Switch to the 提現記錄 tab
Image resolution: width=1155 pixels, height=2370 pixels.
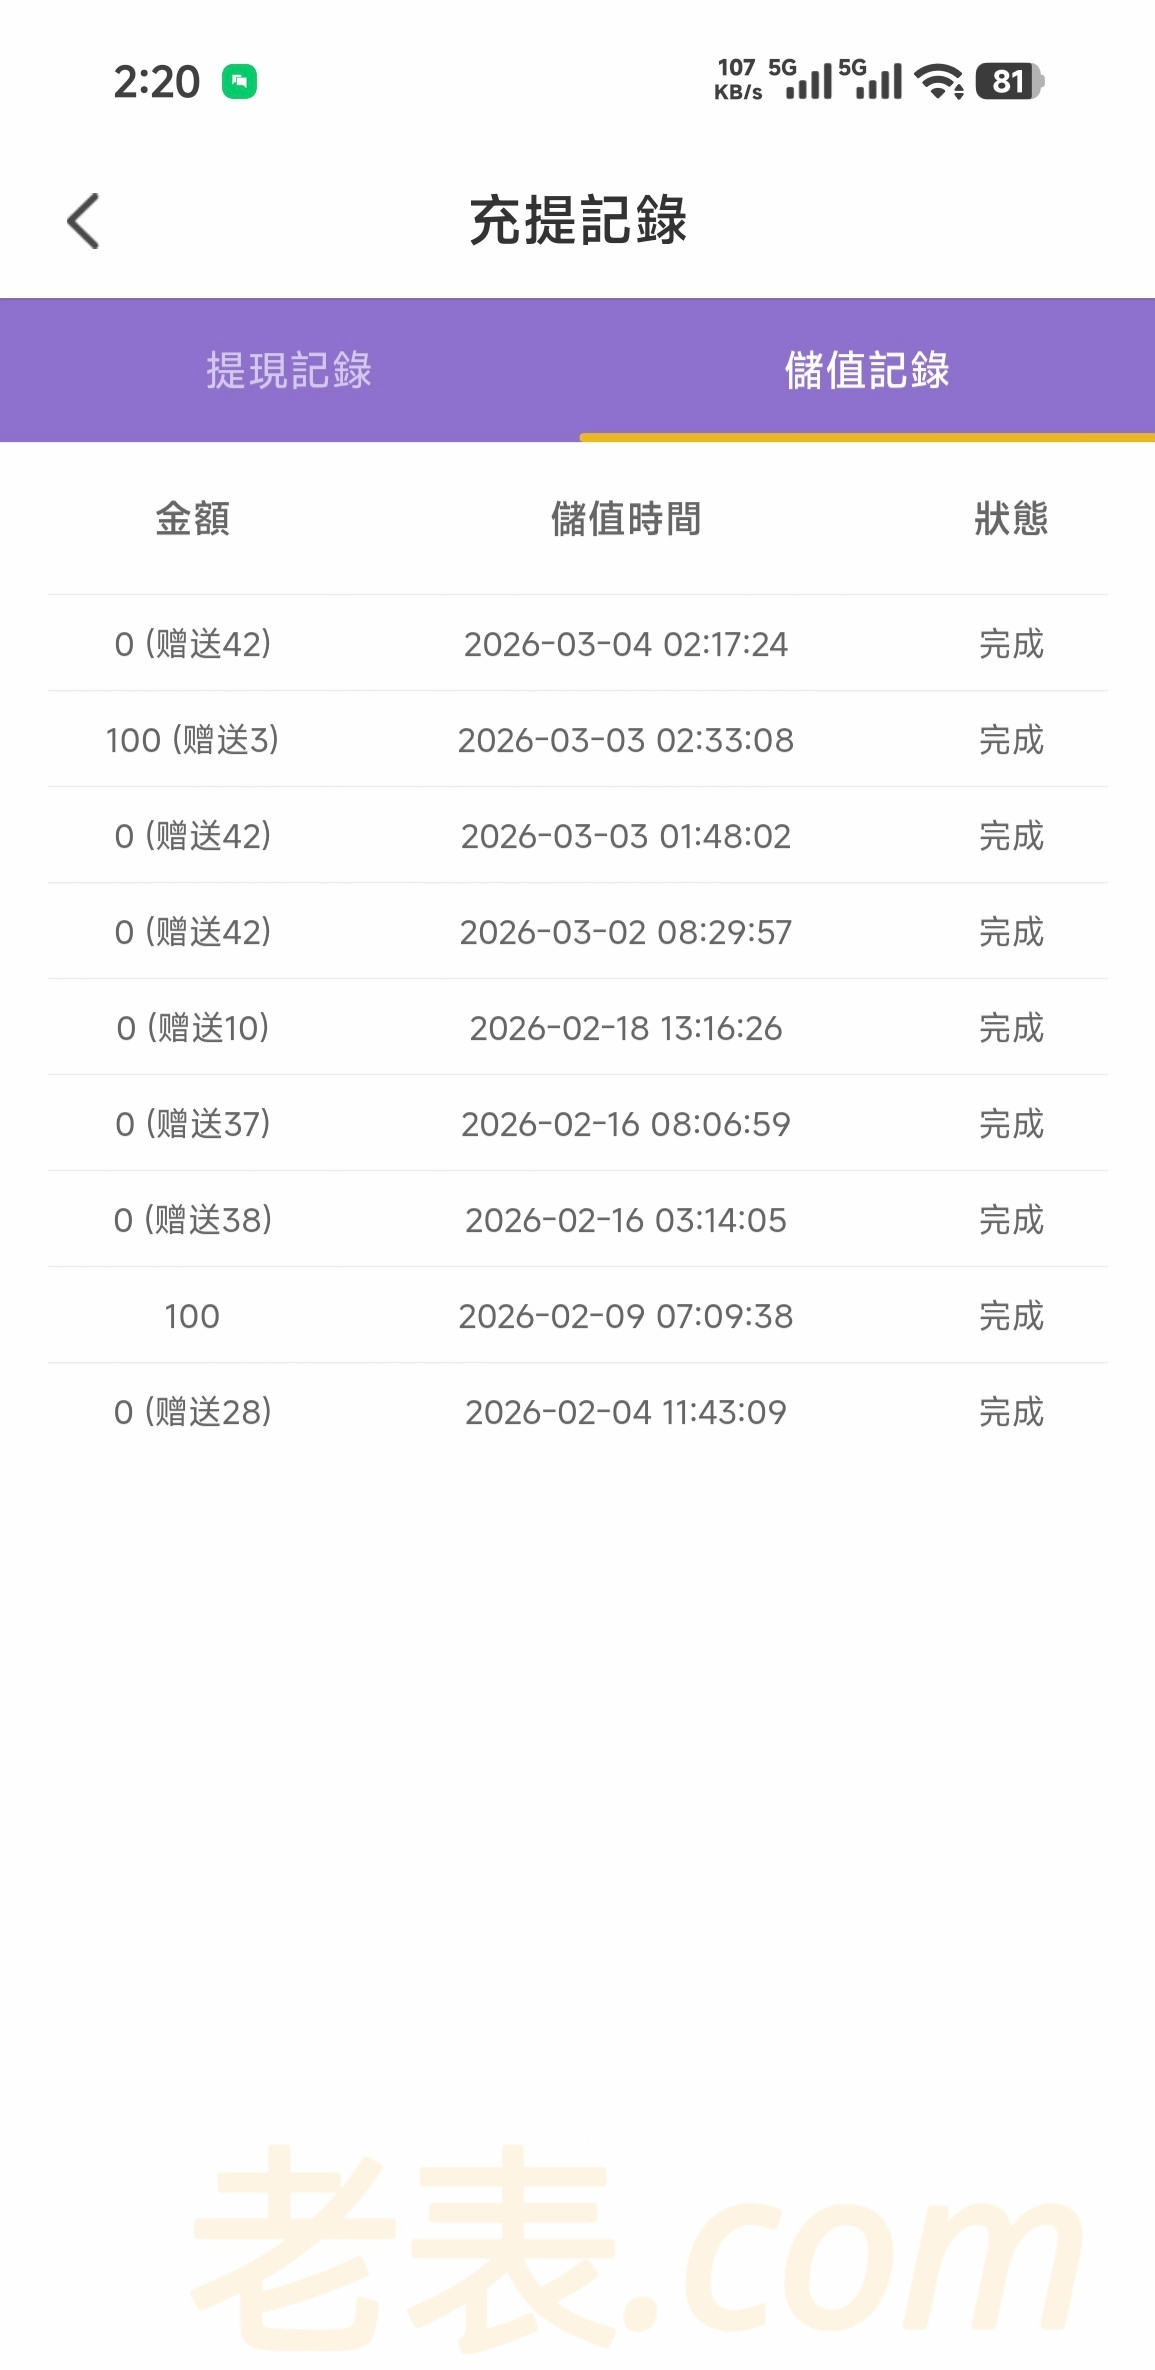point(289,370)
